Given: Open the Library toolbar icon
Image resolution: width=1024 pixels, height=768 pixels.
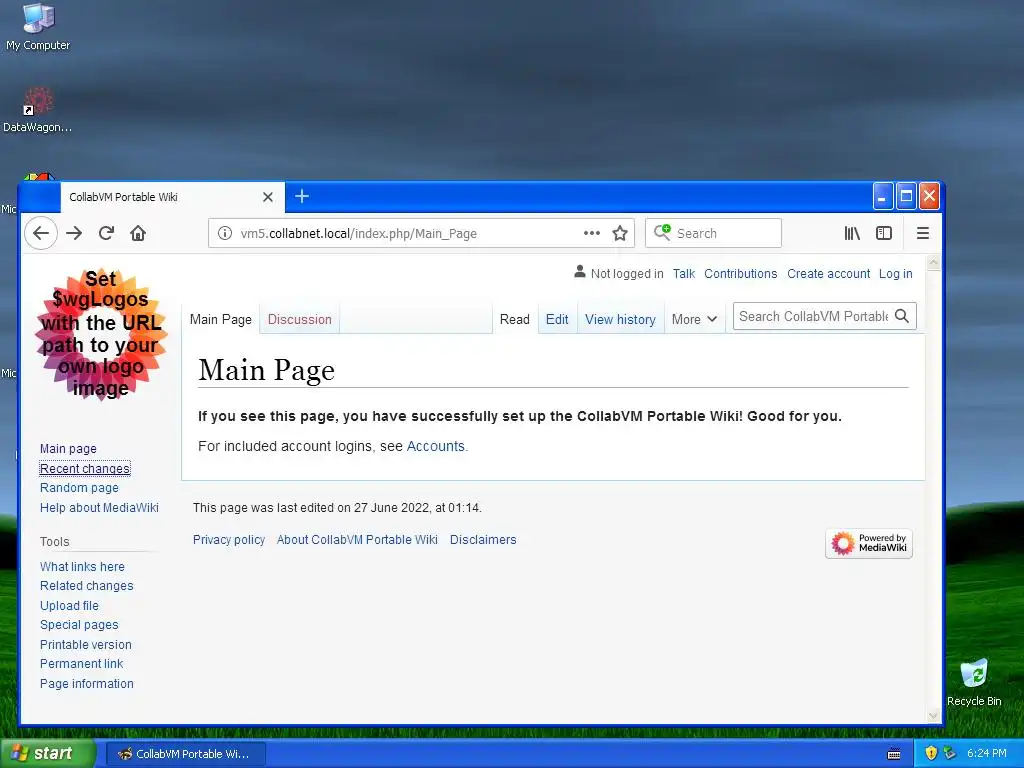Looking at the screenshot, I should tap(852, 233).
